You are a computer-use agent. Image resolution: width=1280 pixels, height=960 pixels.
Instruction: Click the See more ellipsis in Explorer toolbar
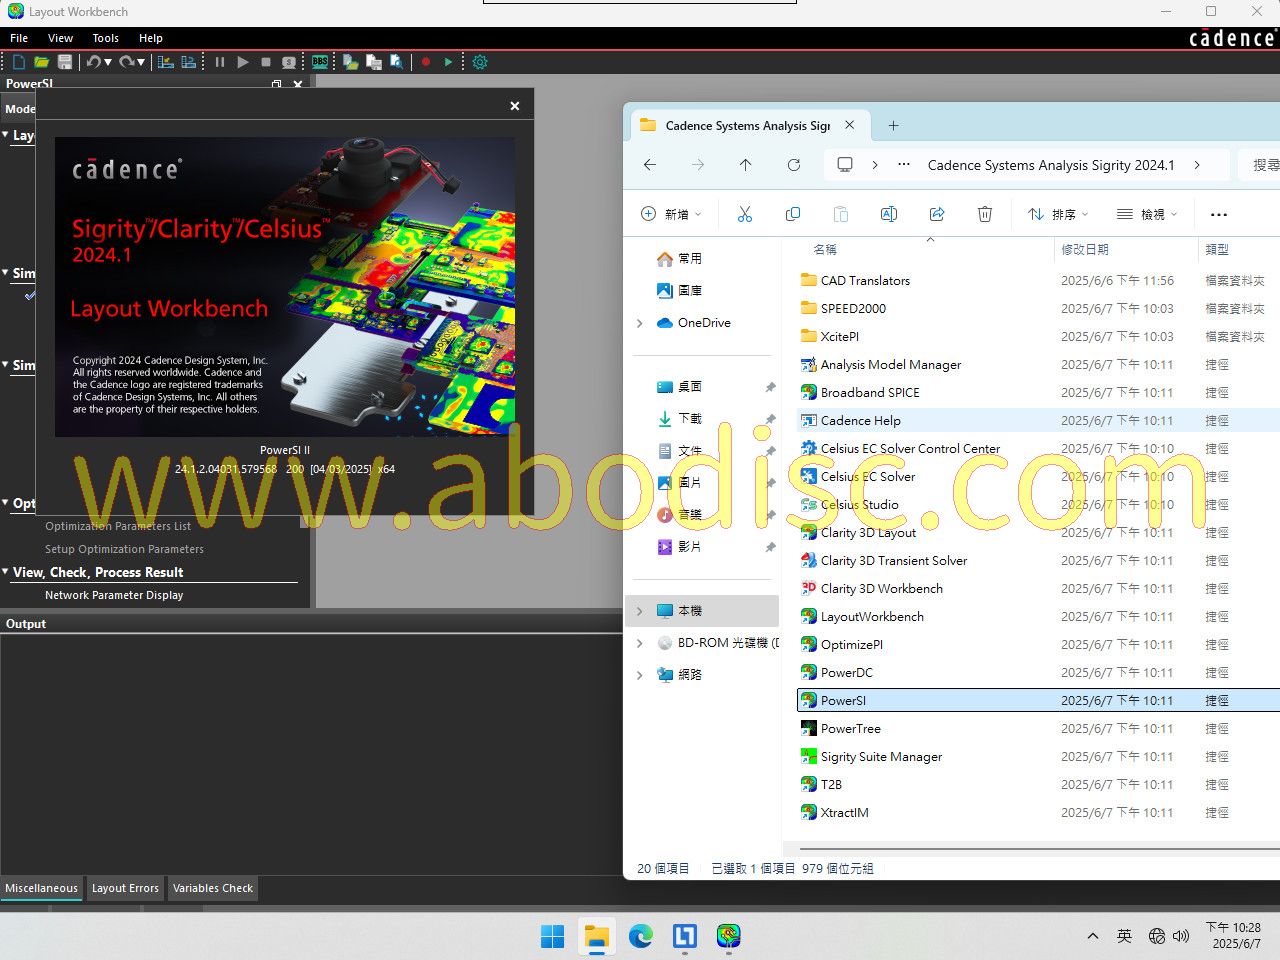pos(1218,214)
